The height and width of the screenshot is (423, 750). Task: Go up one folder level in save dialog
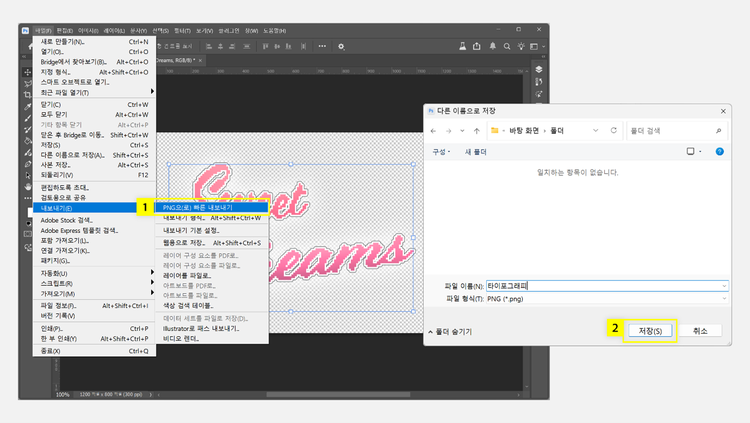[x=476, y=131]
